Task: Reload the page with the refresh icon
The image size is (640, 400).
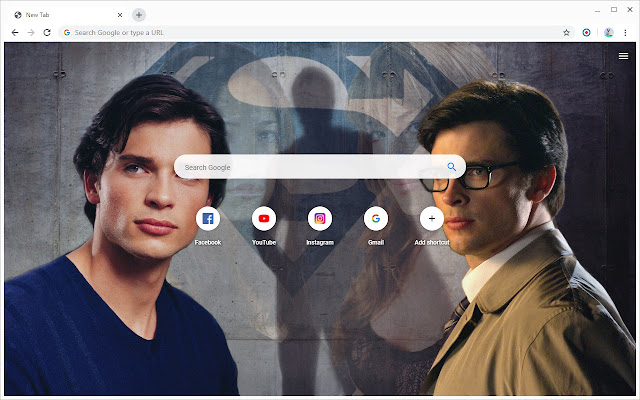Action: (x=47, y=33)
